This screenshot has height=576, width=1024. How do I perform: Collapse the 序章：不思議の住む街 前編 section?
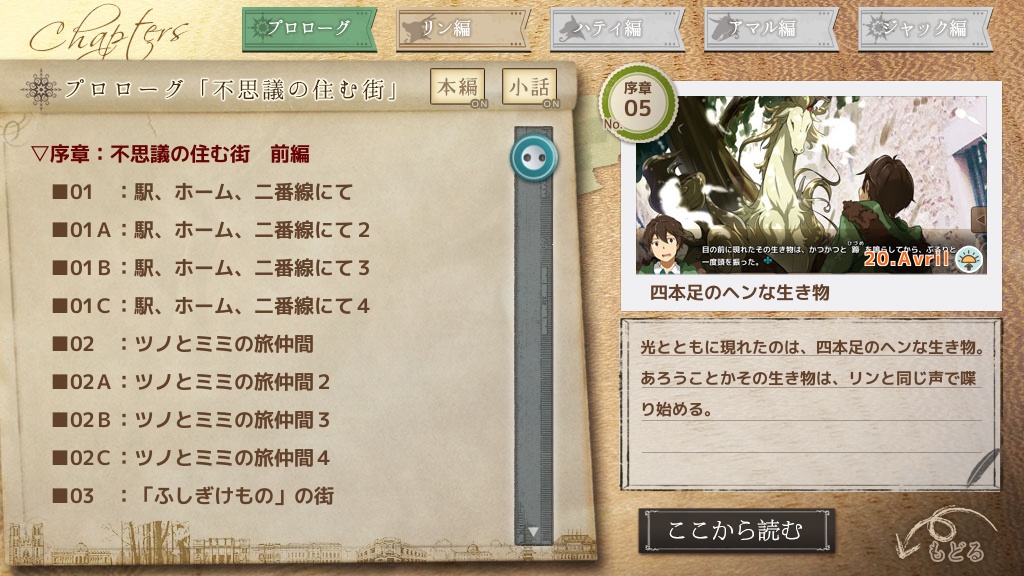click(x=170, y=154)
